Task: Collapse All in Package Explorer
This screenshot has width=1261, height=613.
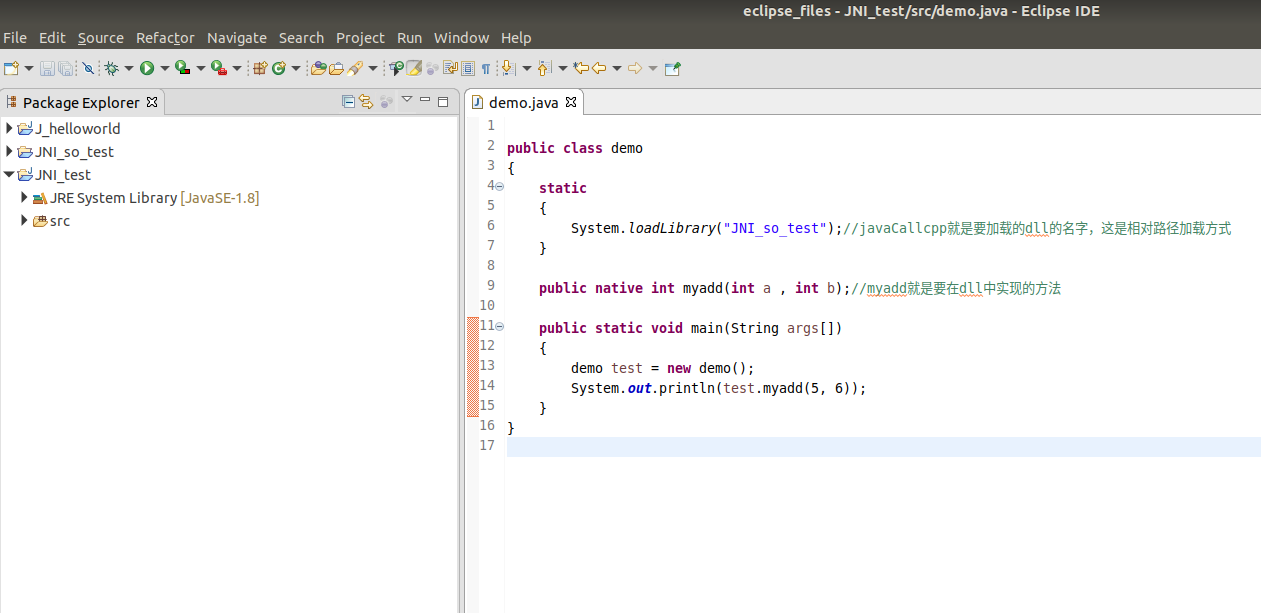Action: pyautogui.click(x=348, y=100)
